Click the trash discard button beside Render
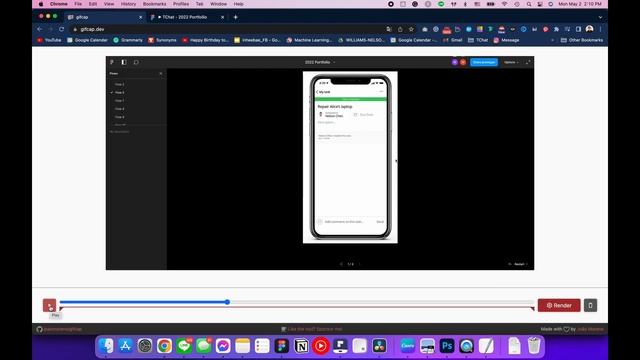The image size is (640, 360). 590,305
